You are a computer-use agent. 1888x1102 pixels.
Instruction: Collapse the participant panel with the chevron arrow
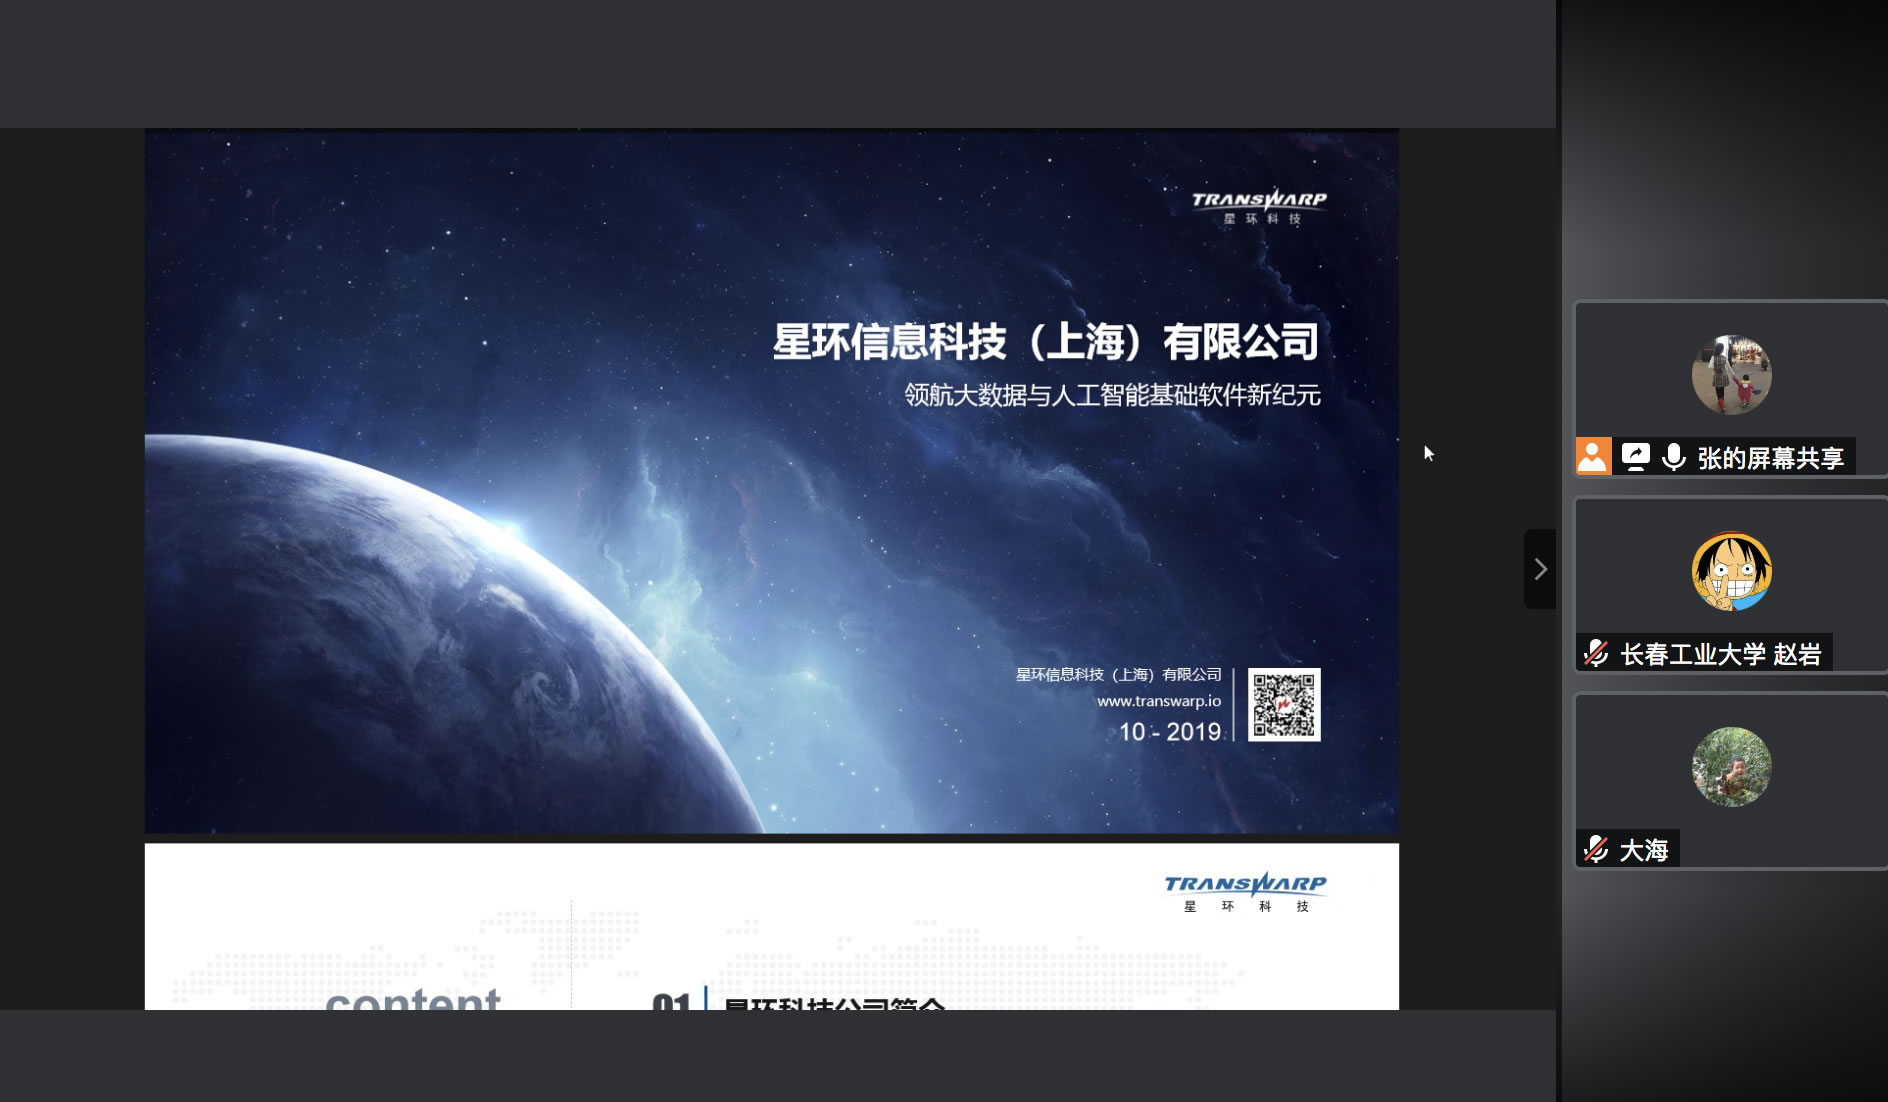pyautogui.click(x=1540, y=569)
